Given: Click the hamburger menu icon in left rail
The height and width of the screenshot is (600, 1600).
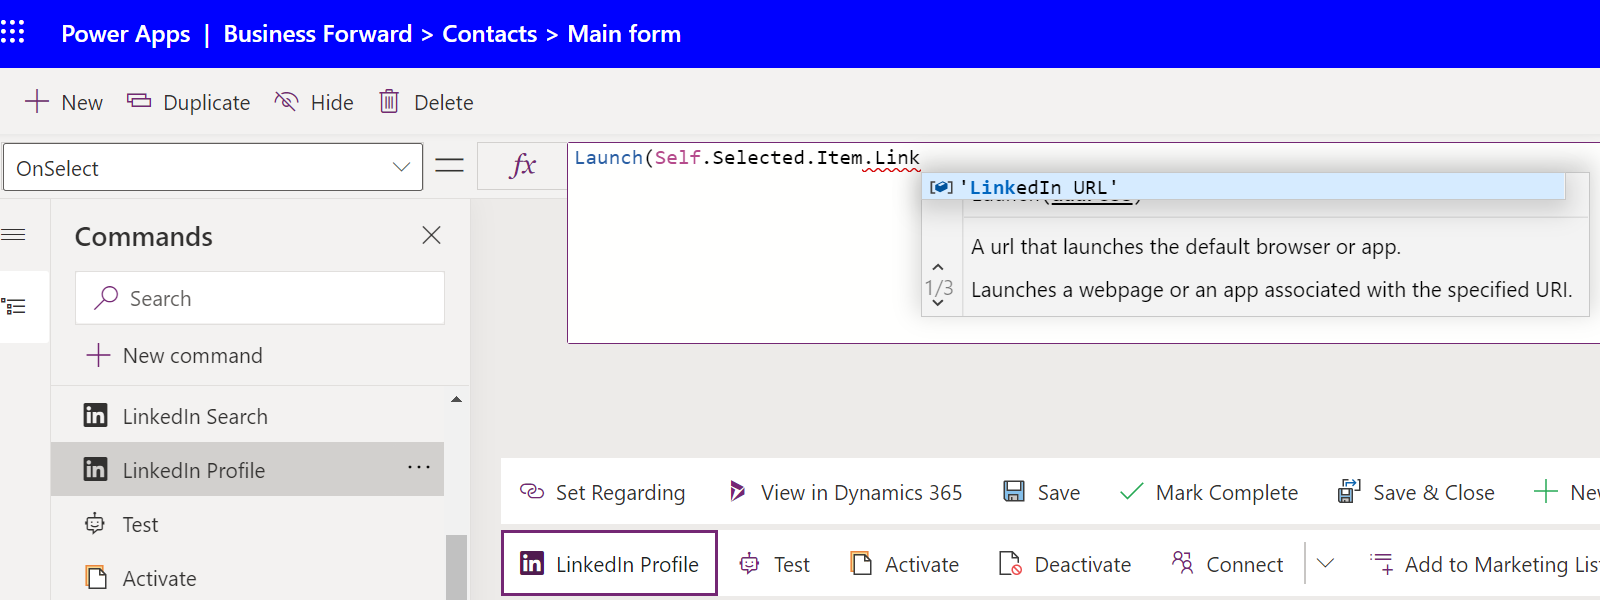Looking at the screenshot, I should coord(13,235).
